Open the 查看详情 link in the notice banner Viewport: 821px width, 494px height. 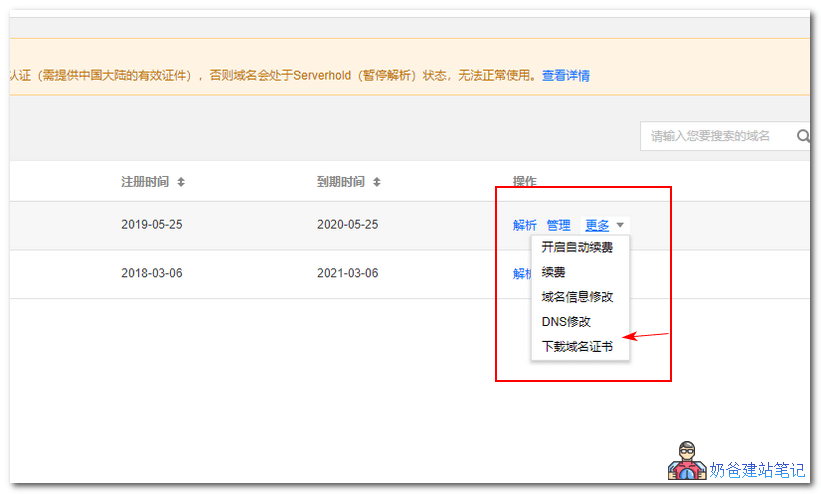565,75
